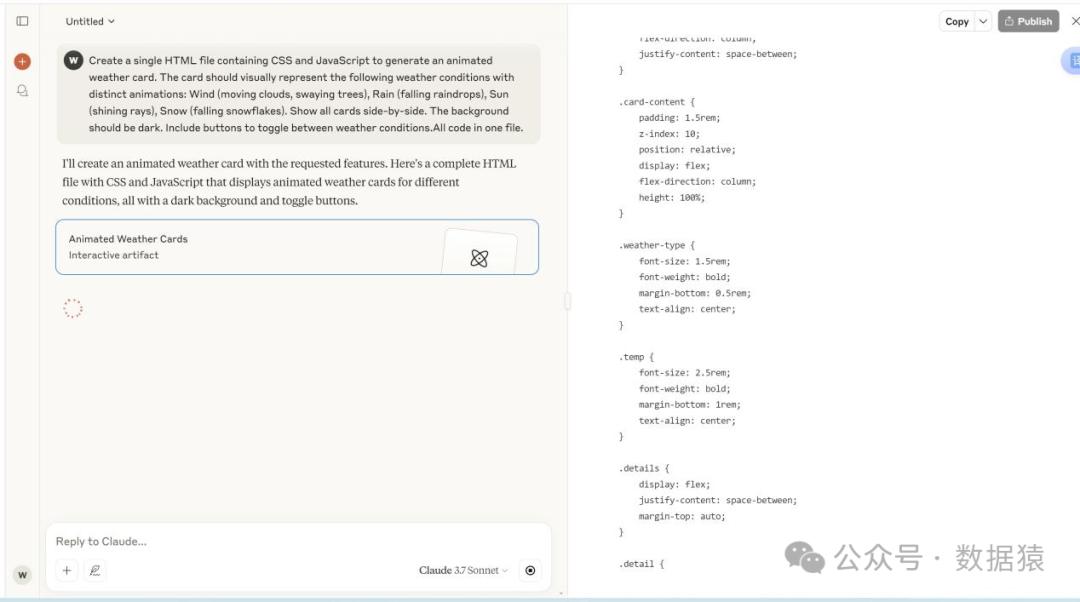This screenshot has width=1080, height=602.
Task: Open the writing style selector icon
Action: [95, 570]
